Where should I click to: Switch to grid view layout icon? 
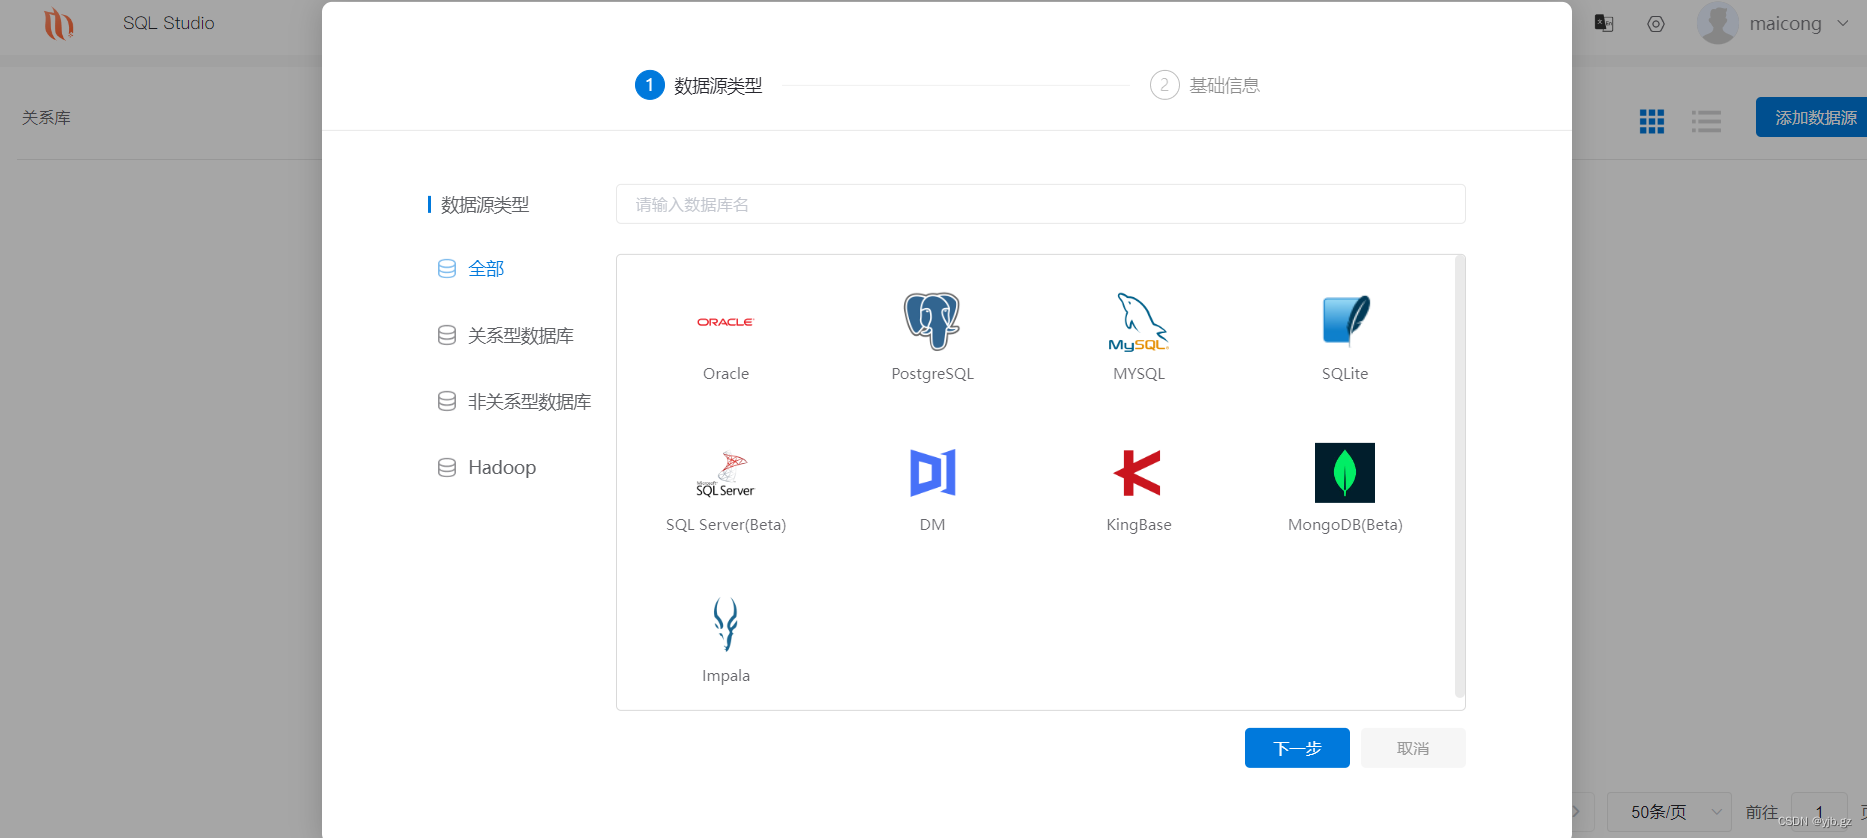click(x=1652, y=121)
